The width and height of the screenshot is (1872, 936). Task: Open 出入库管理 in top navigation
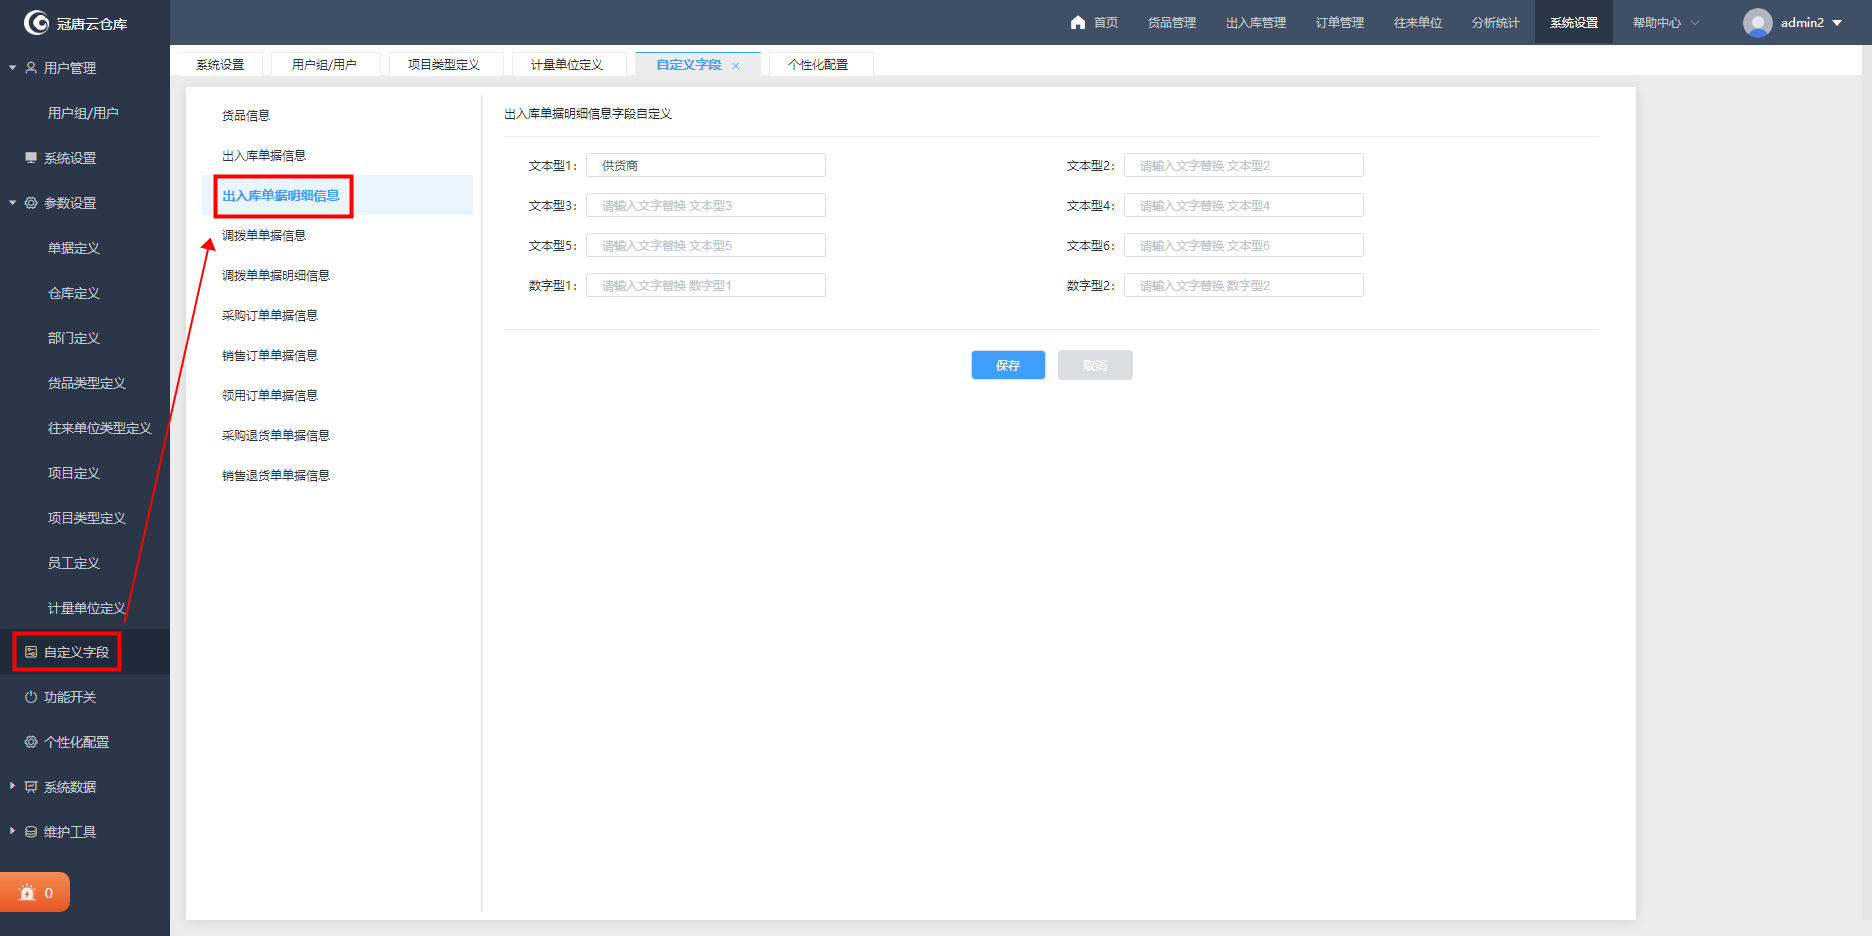pyautogui.click(x=1256, y=22)
